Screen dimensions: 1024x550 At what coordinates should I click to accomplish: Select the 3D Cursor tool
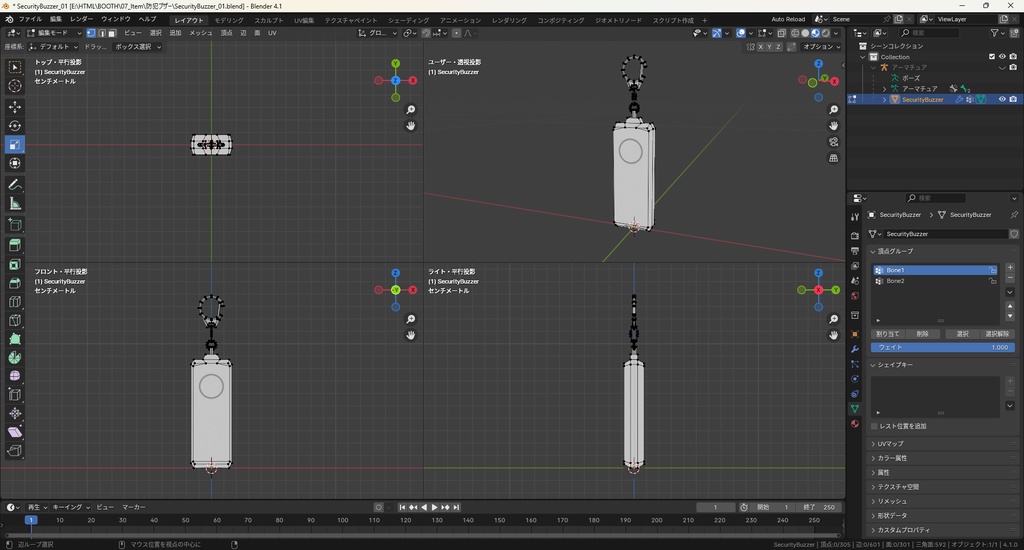pos(15,86)
